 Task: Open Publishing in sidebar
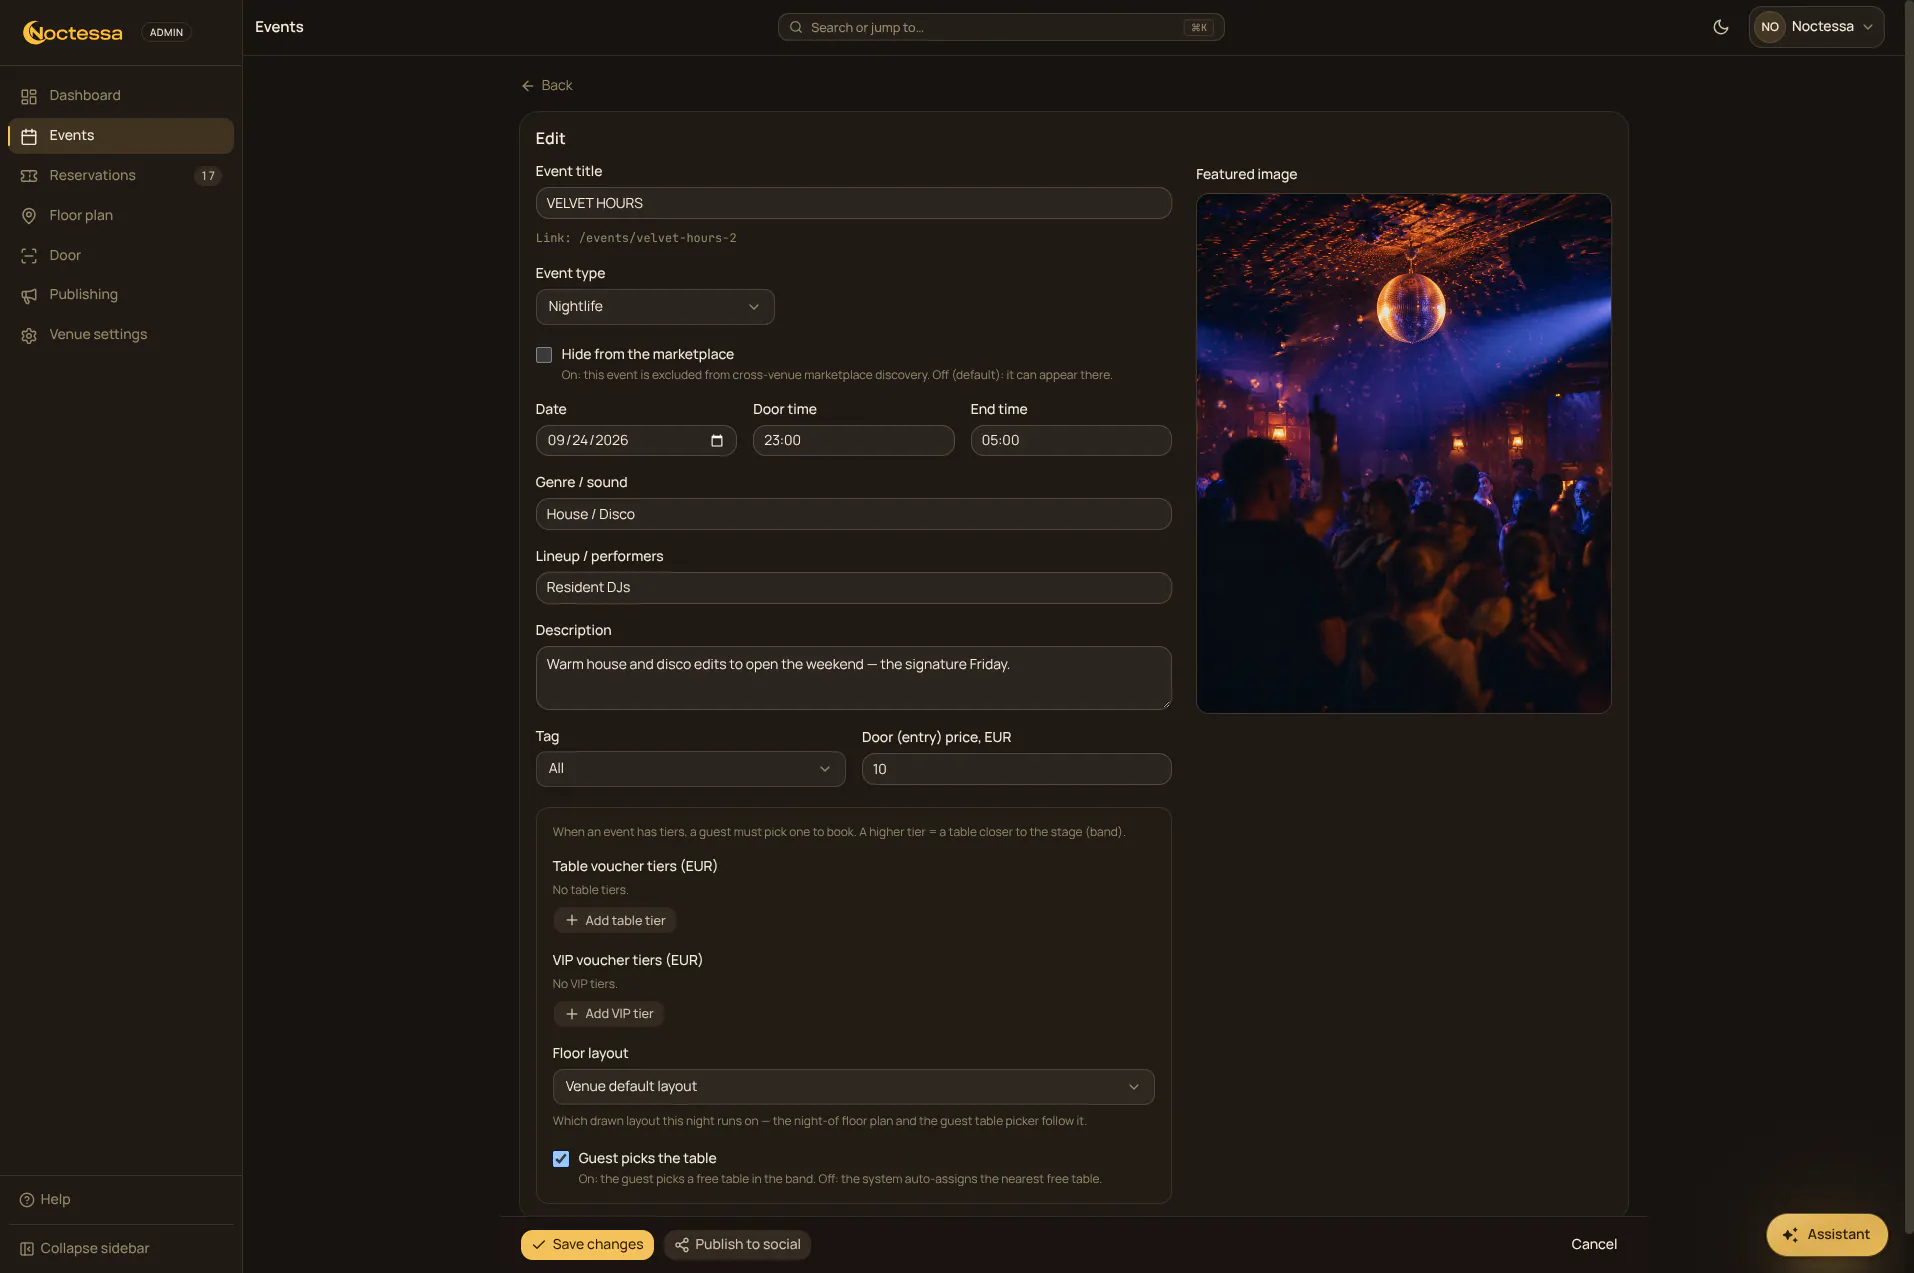click(121, 295)
